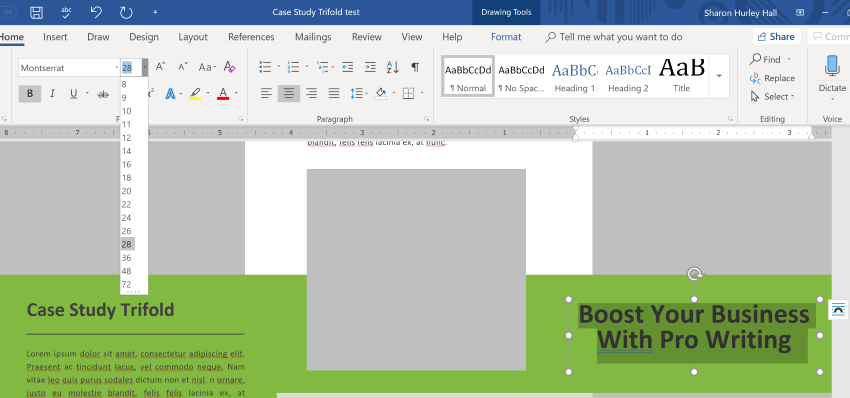Expand the font name dropdown arrow
Viewport: 850px width, 398px height.
tap(117, 68)
